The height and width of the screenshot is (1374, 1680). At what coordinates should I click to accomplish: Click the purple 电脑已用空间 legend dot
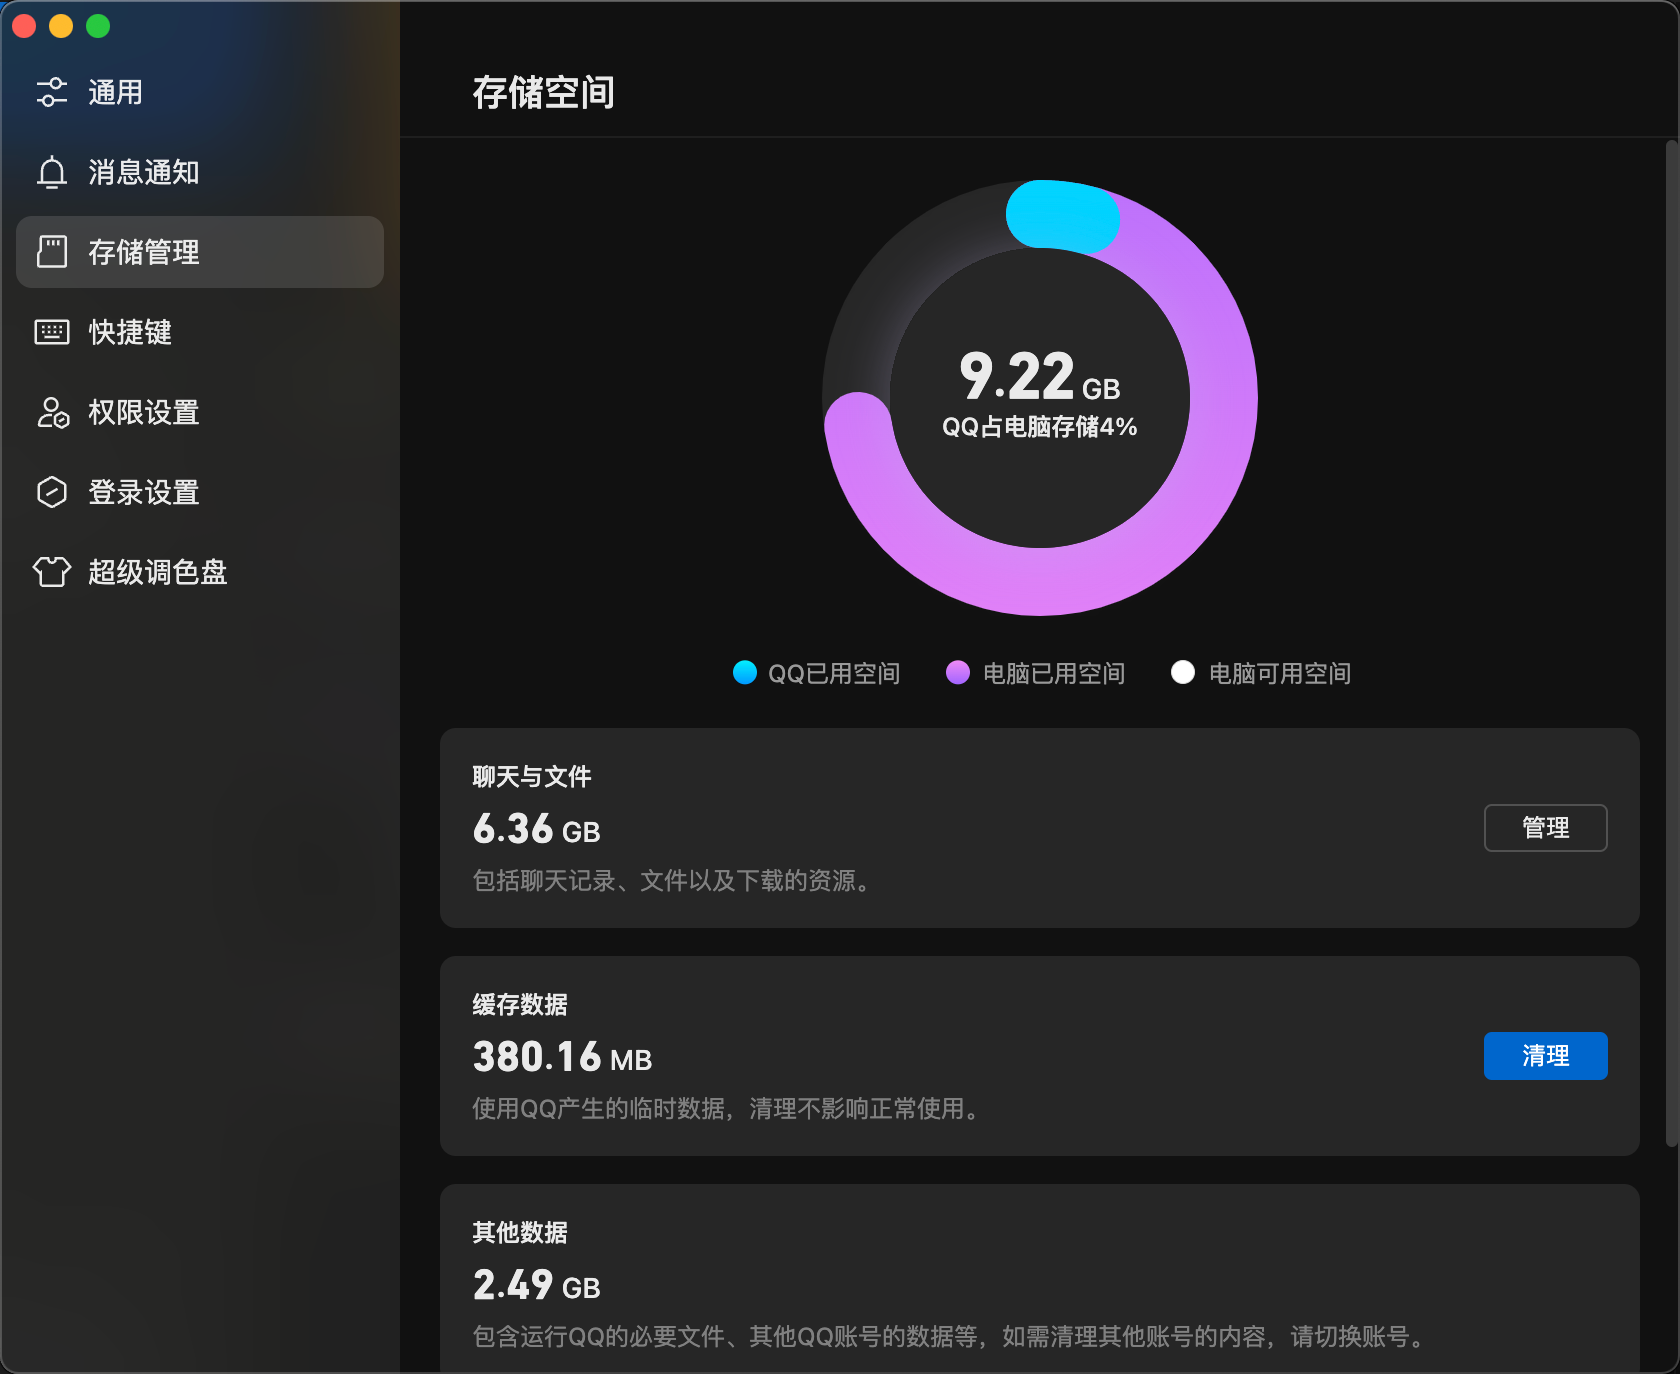click(x=958, y=673)
